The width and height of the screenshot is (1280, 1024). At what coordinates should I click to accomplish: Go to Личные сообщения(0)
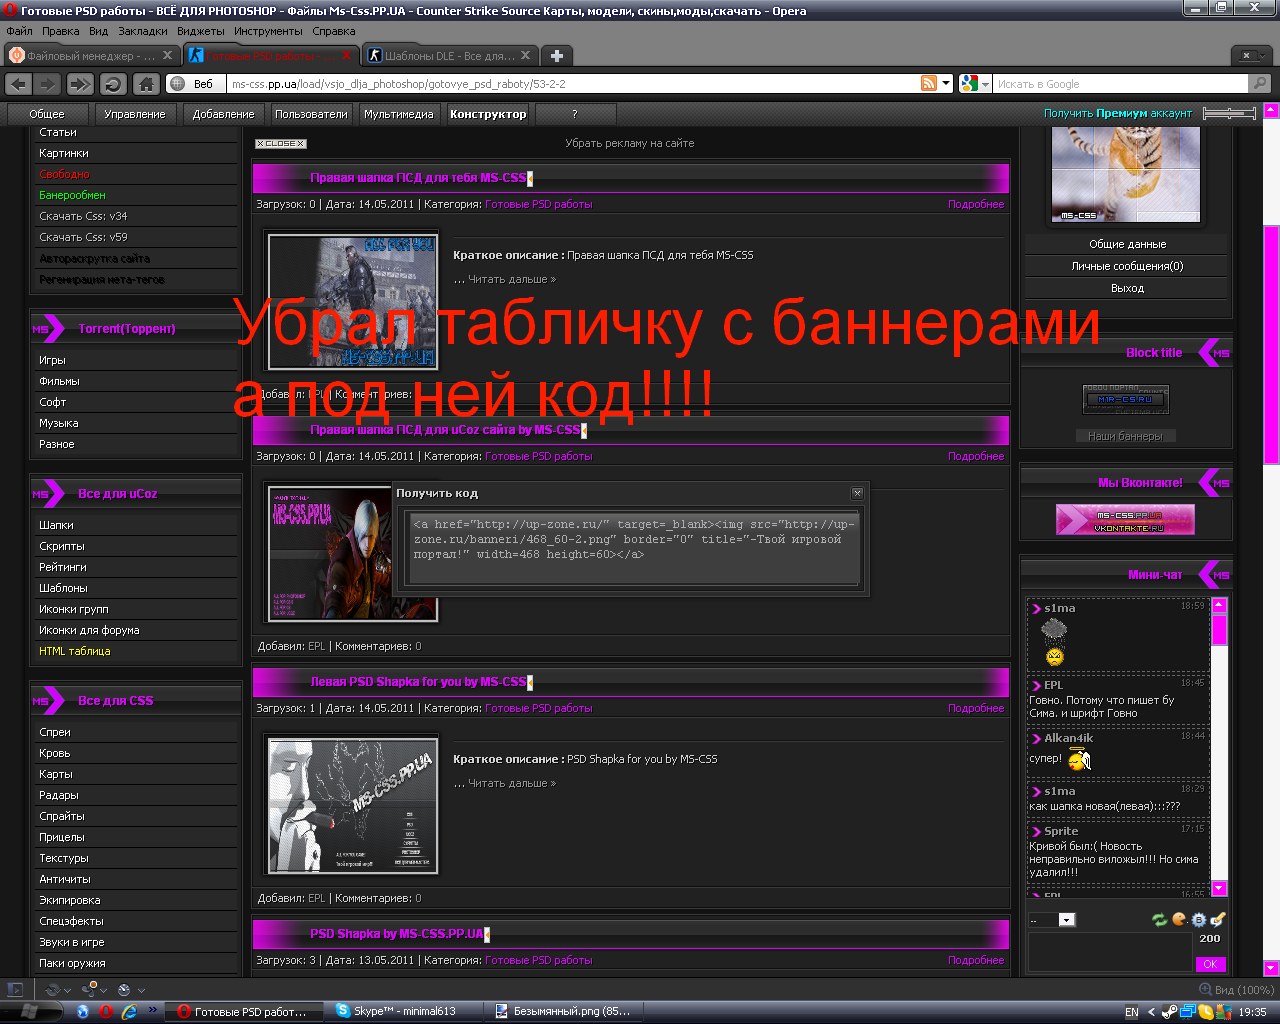click(1127, 266)
